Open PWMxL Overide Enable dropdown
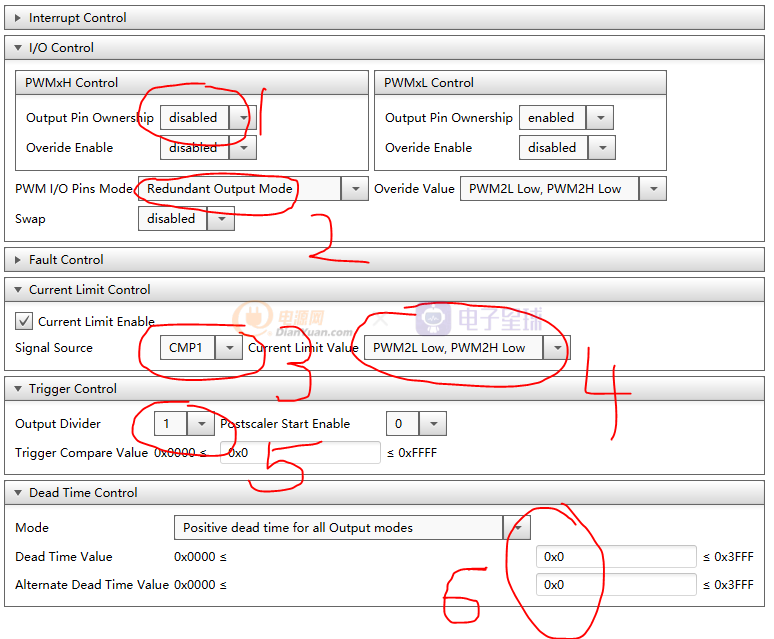The height and width of the screenshot is (639, 774). (x=601, y=148)
